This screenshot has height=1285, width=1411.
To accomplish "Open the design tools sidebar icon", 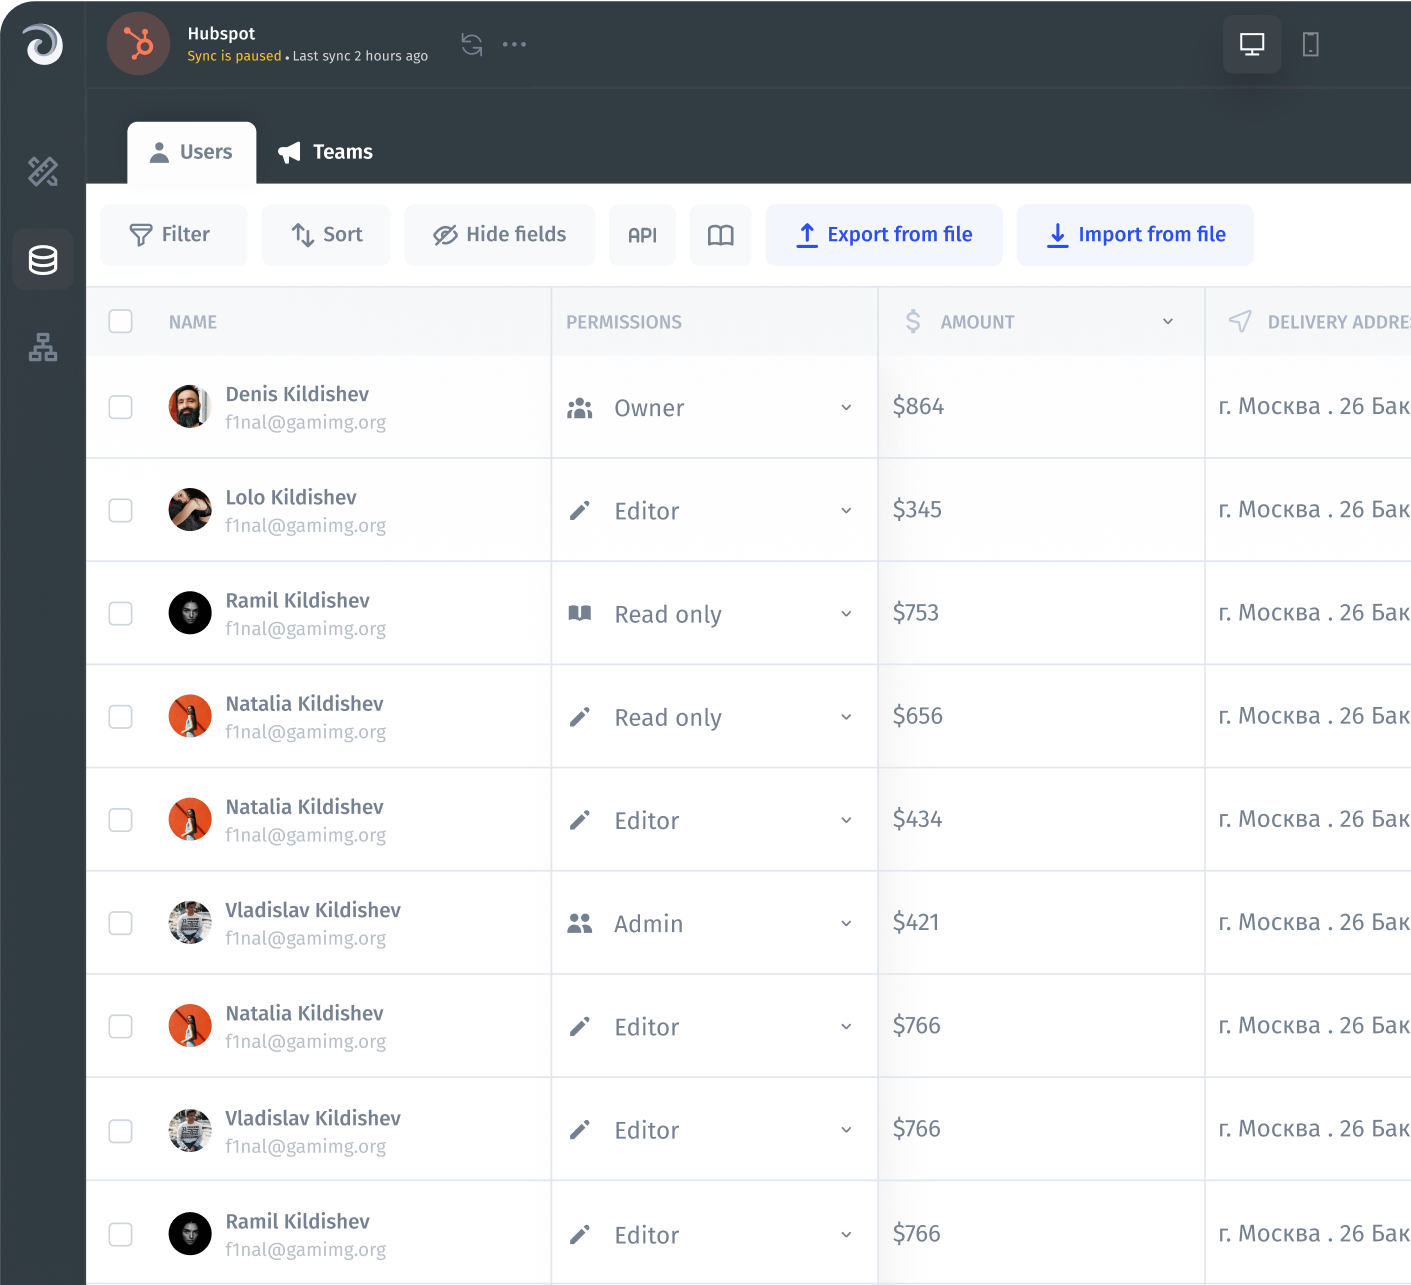I will 43,172.
